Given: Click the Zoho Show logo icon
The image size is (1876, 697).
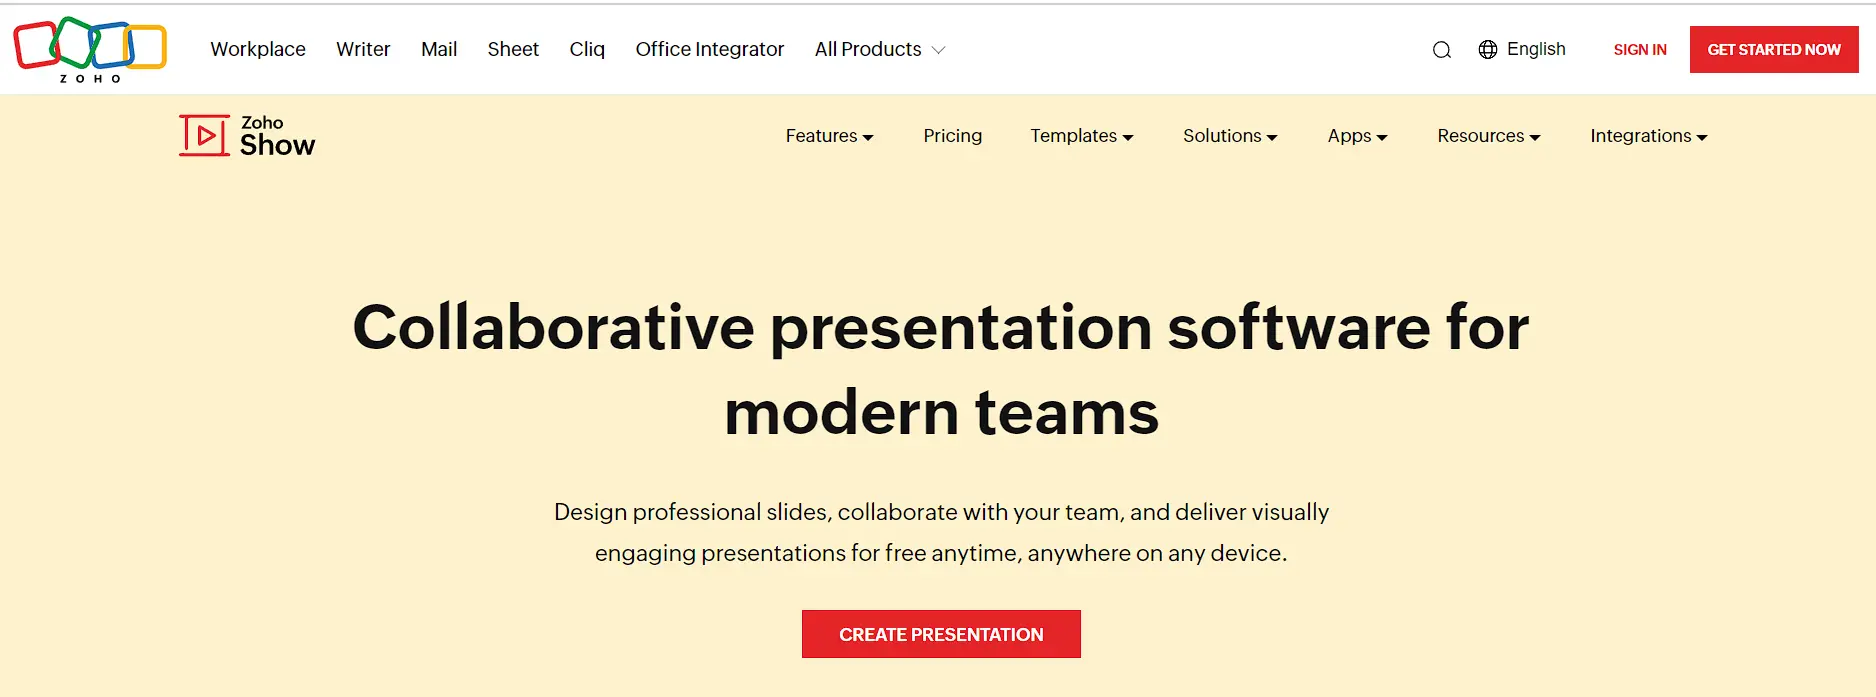Looking at the screenshot, I should point(205,136).
